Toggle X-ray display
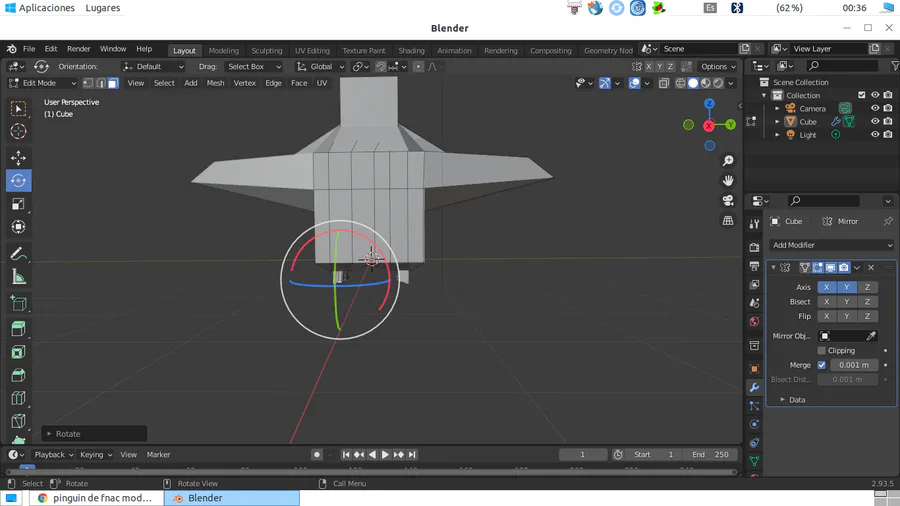 pyautogui.click(x=664, y=83)
